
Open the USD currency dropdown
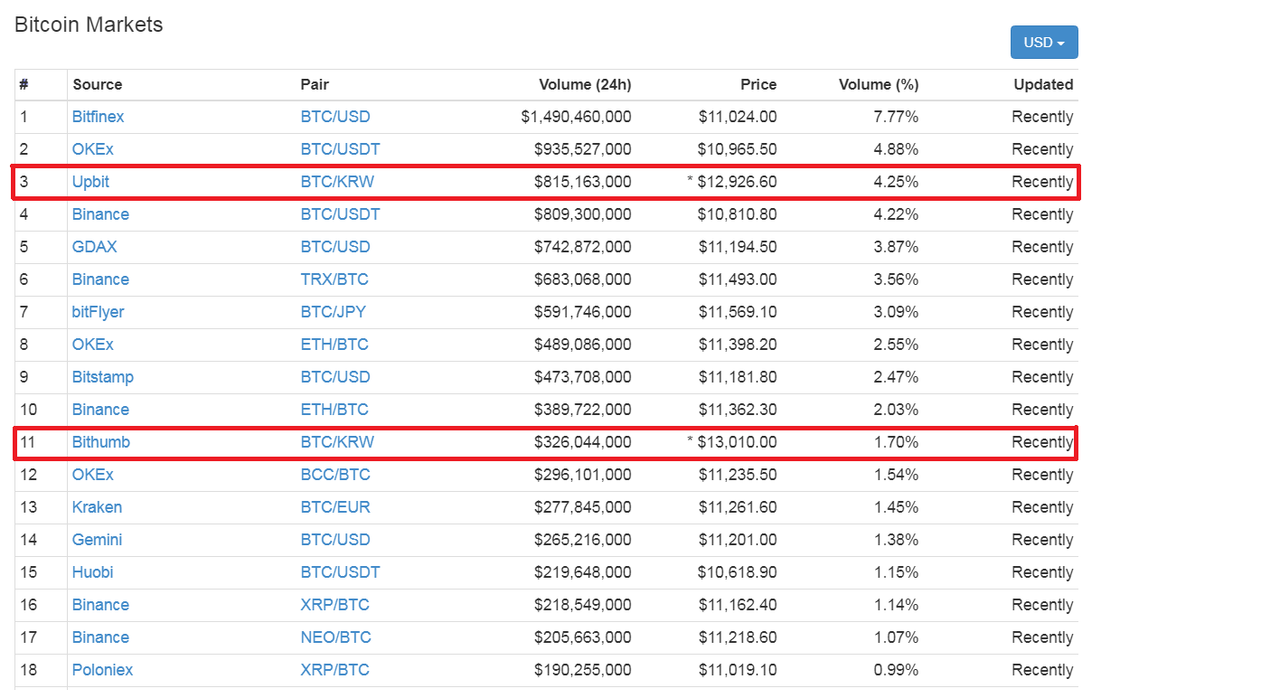point(1044,42)
